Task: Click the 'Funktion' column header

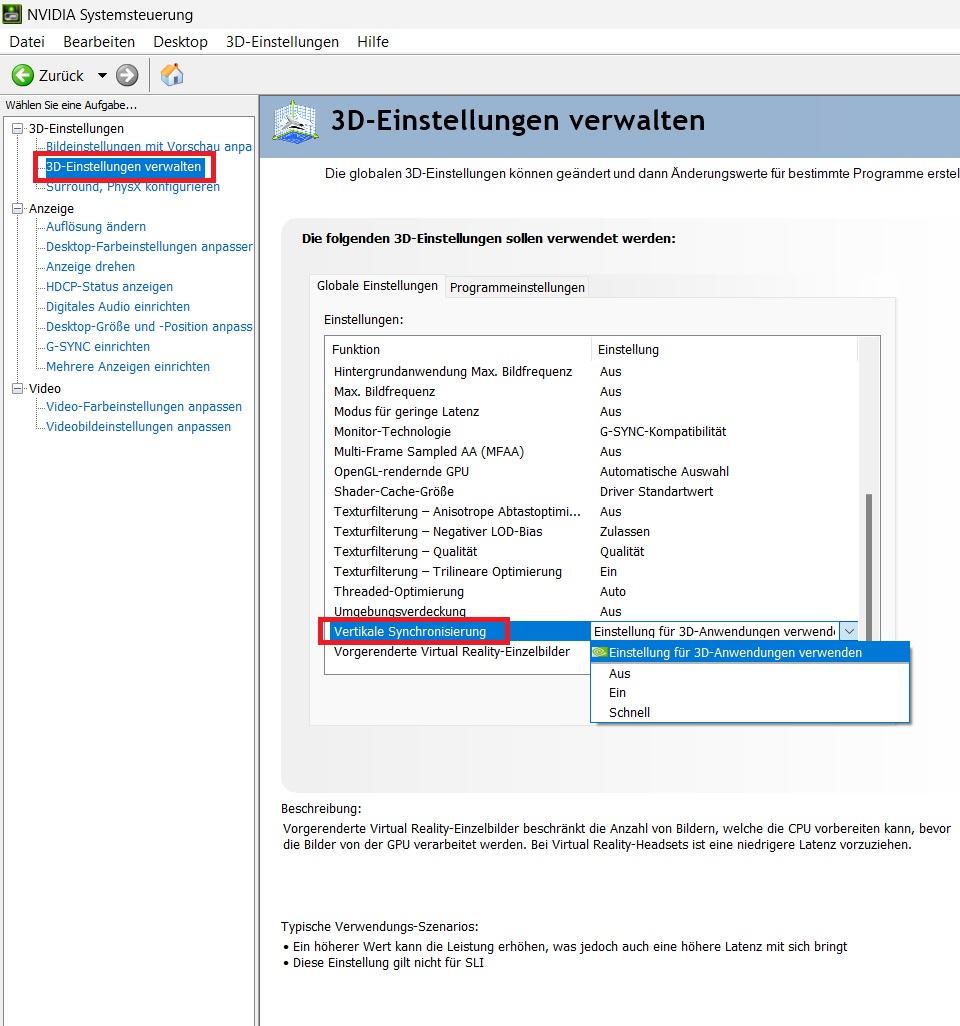Action: 458,349
